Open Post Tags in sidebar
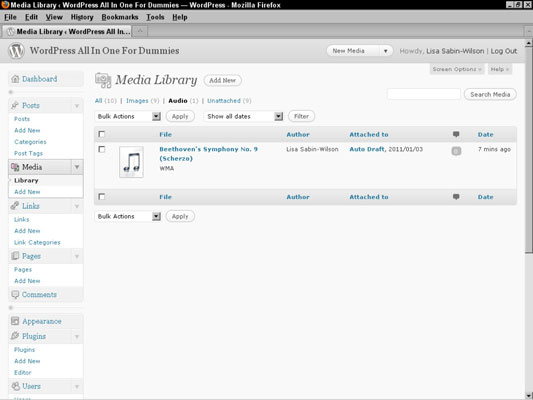The image size is (533, 400). [29, 153]
